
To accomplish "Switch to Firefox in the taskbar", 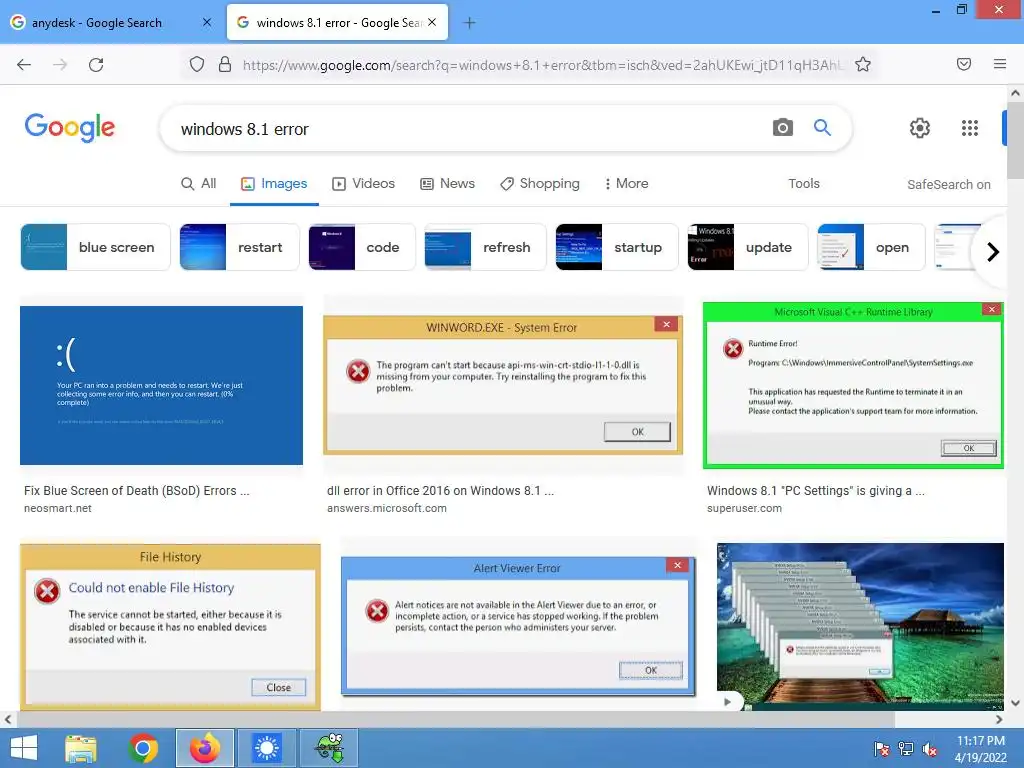I will [204, 748].
